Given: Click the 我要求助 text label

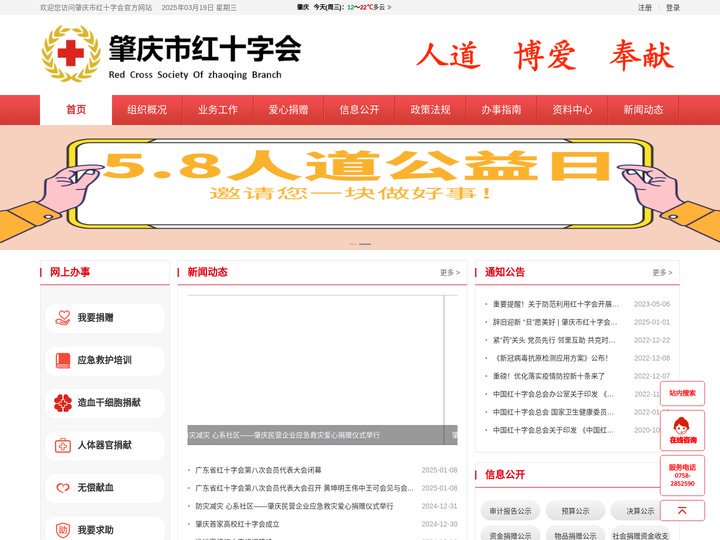Looking at the screenshot, I should pos(95,530).
